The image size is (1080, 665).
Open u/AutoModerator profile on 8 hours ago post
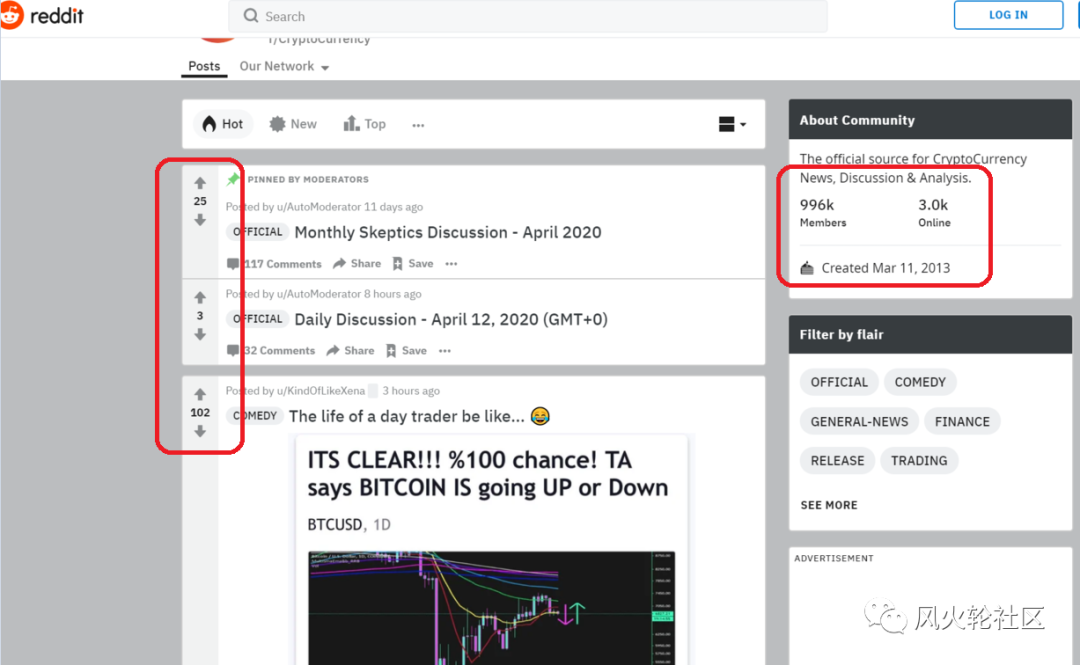coord(319,294)
